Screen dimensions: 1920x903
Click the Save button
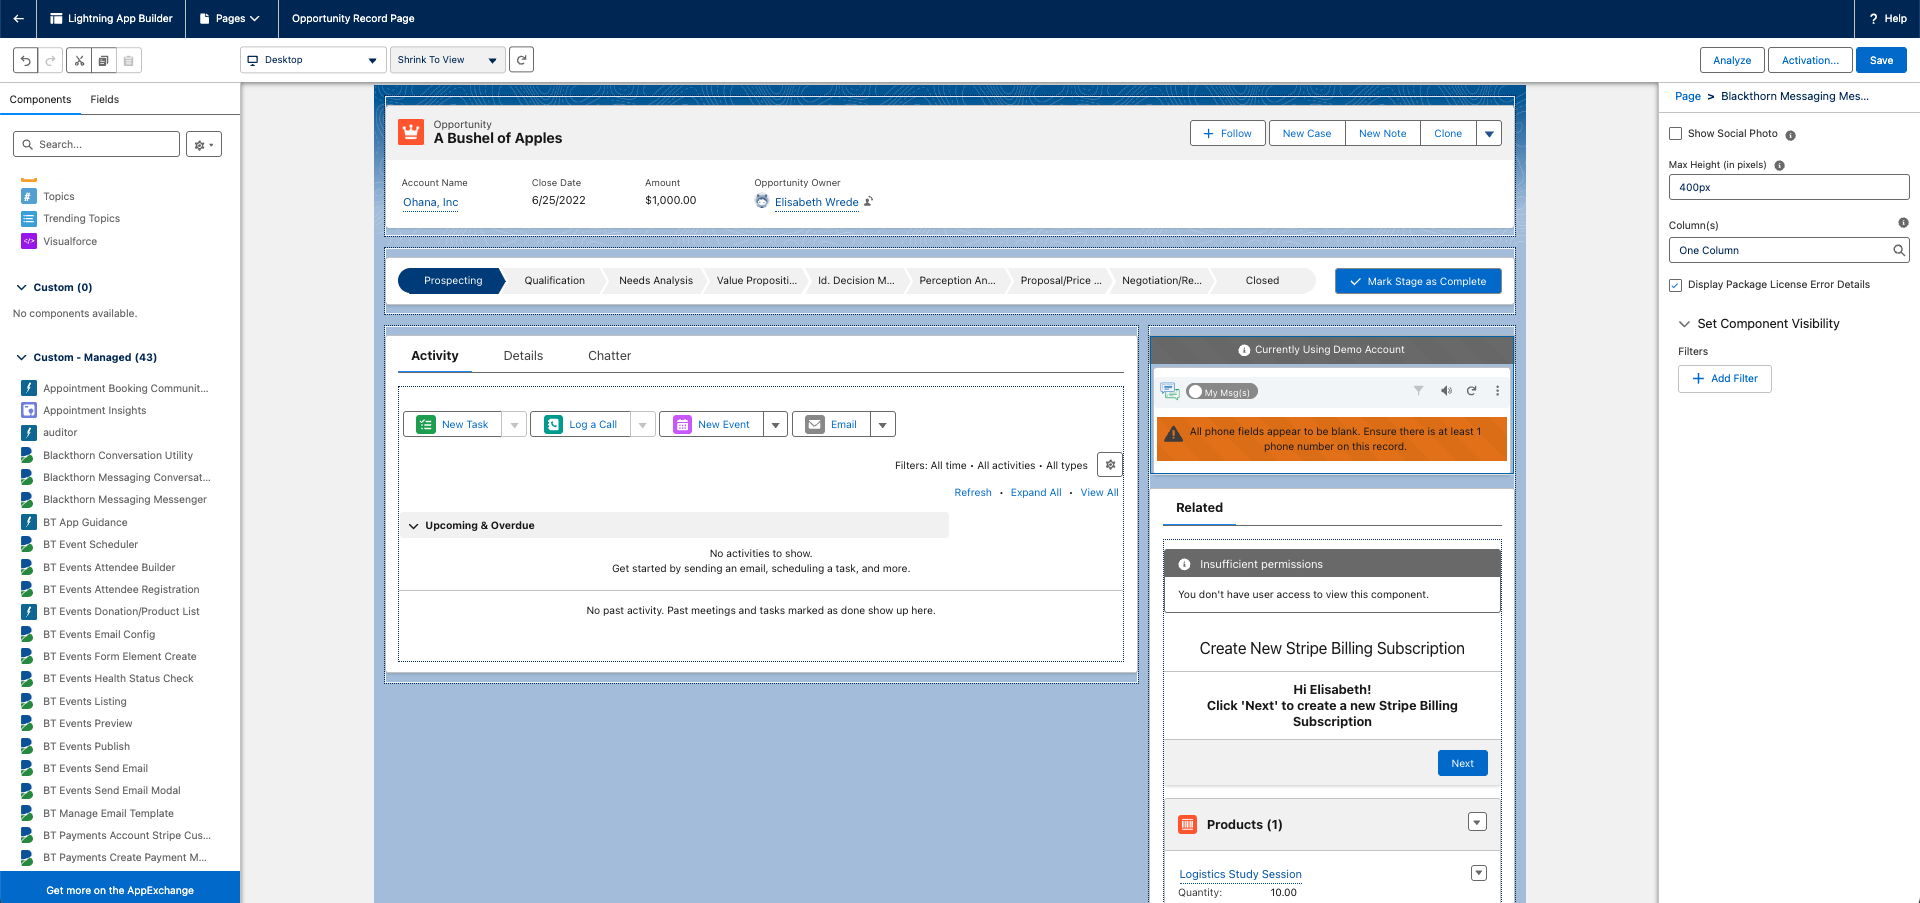(1881, 60)
